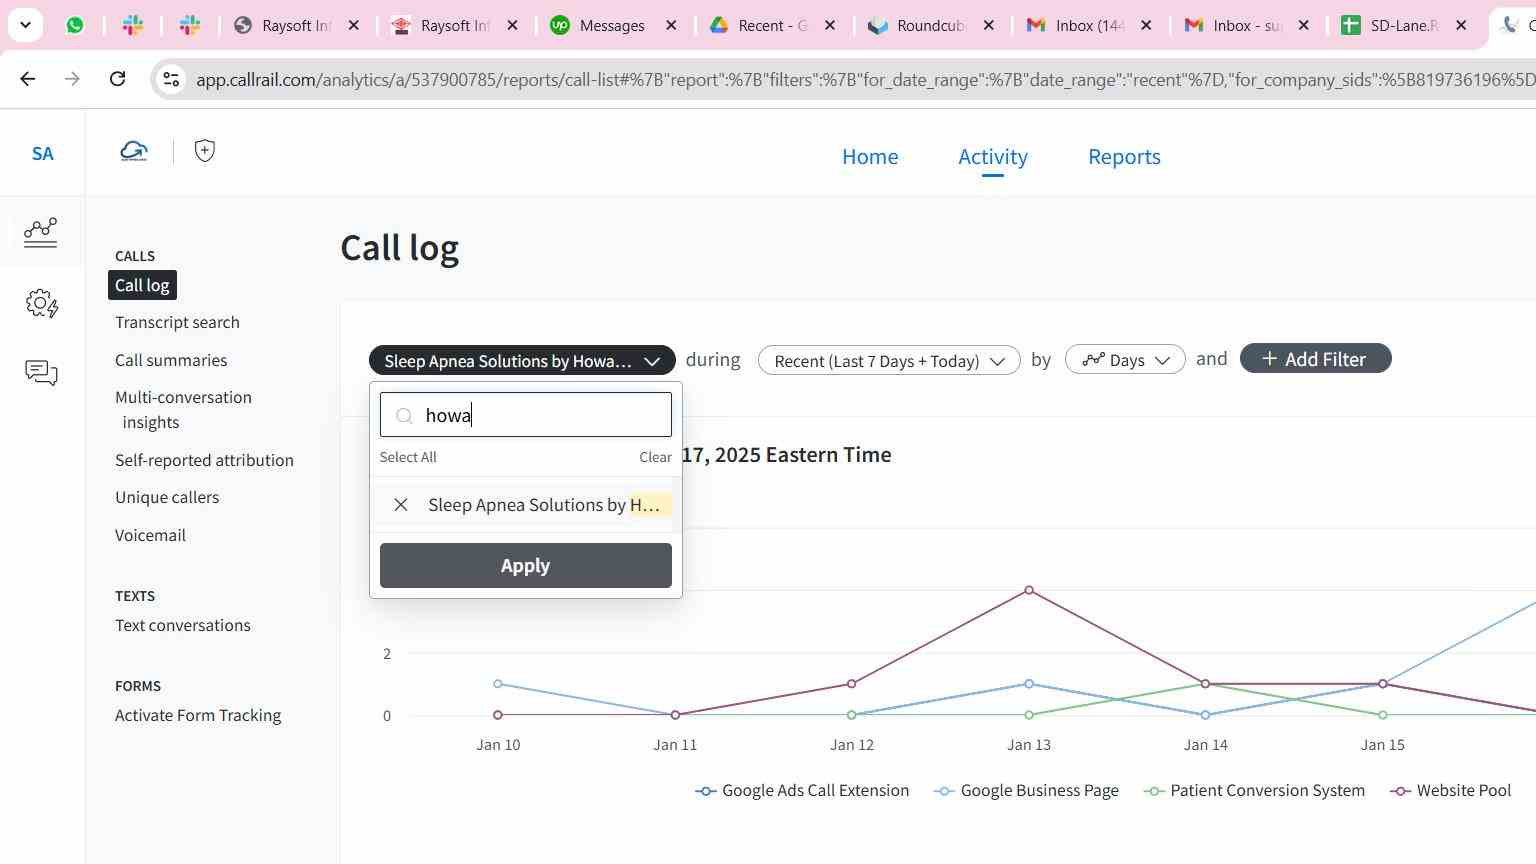Open Call summaries page
The image size is (1536, 864).
[x=171, y=360]
